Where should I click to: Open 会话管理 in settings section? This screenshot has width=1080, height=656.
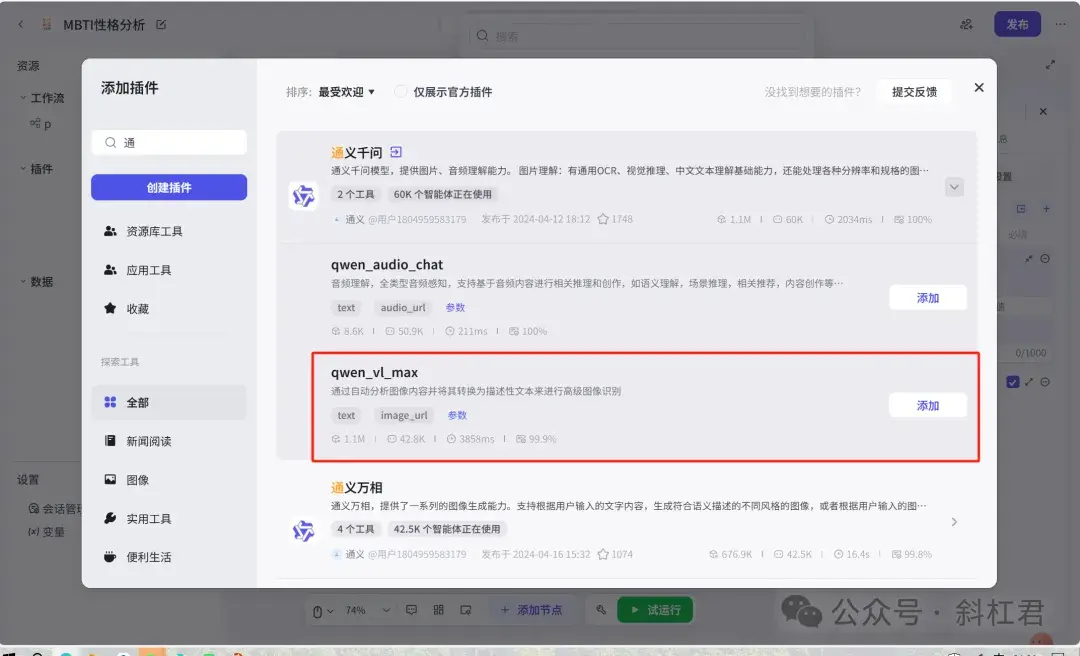54,509
